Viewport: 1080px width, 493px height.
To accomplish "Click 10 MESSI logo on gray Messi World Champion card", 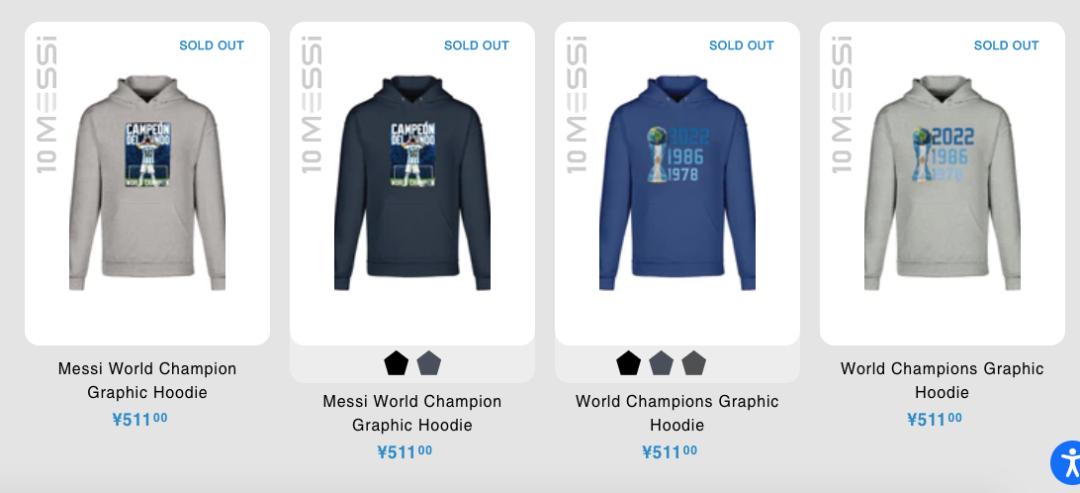I will (46, 105).
